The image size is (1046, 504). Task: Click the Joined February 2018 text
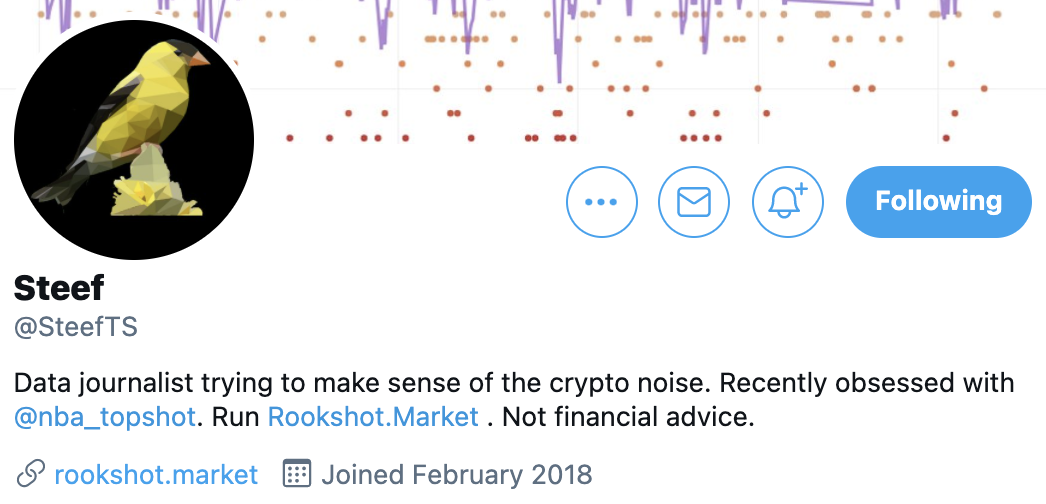coord(456,473)
